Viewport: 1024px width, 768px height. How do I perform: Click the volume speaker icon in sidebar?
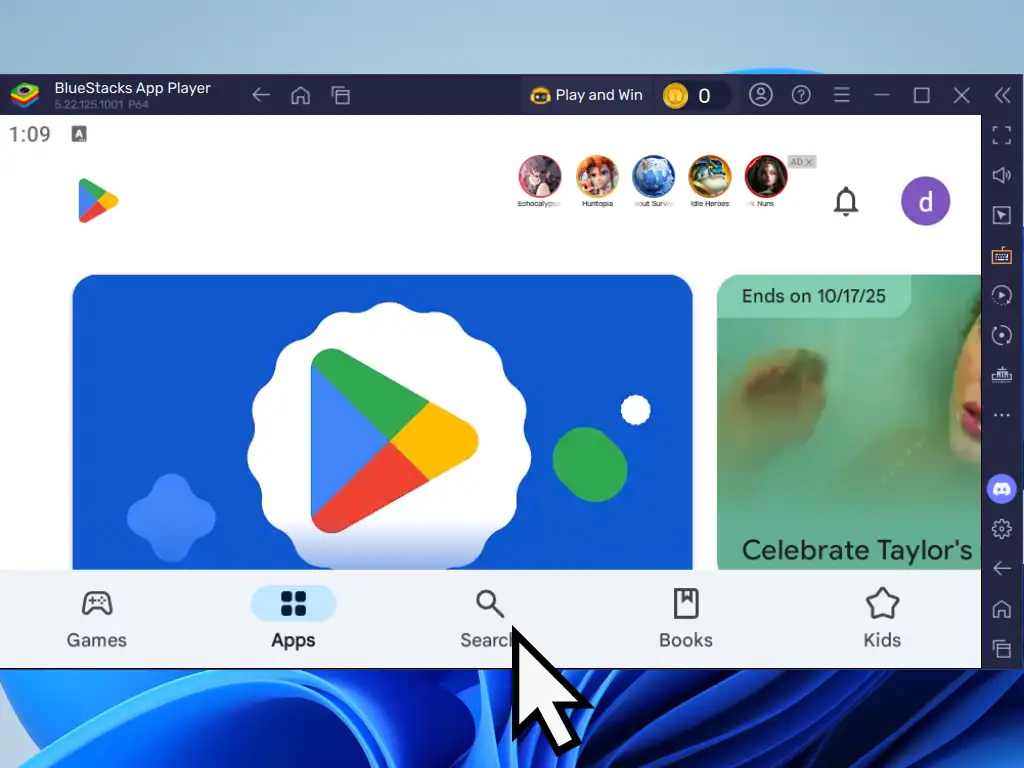click(x=1001, y=175)
